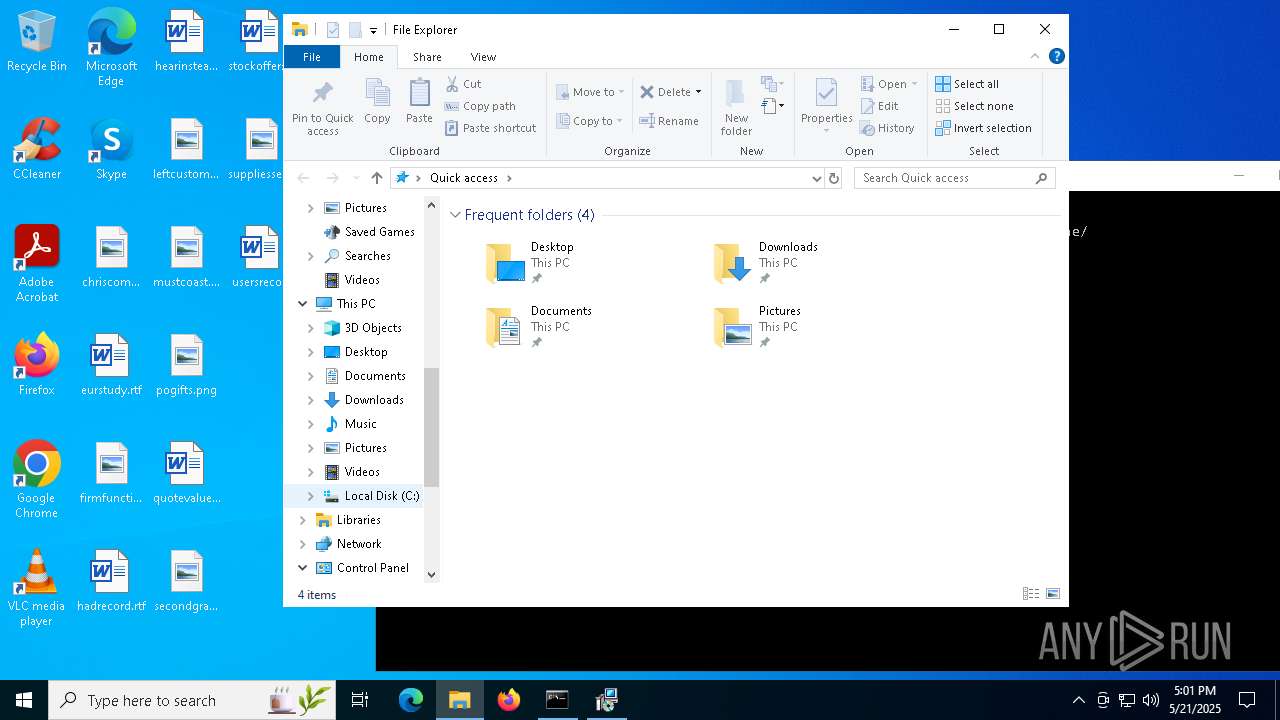Screen dimensions: 1280x720
Task: Open the File menu tab
Action: pos(312,57)
